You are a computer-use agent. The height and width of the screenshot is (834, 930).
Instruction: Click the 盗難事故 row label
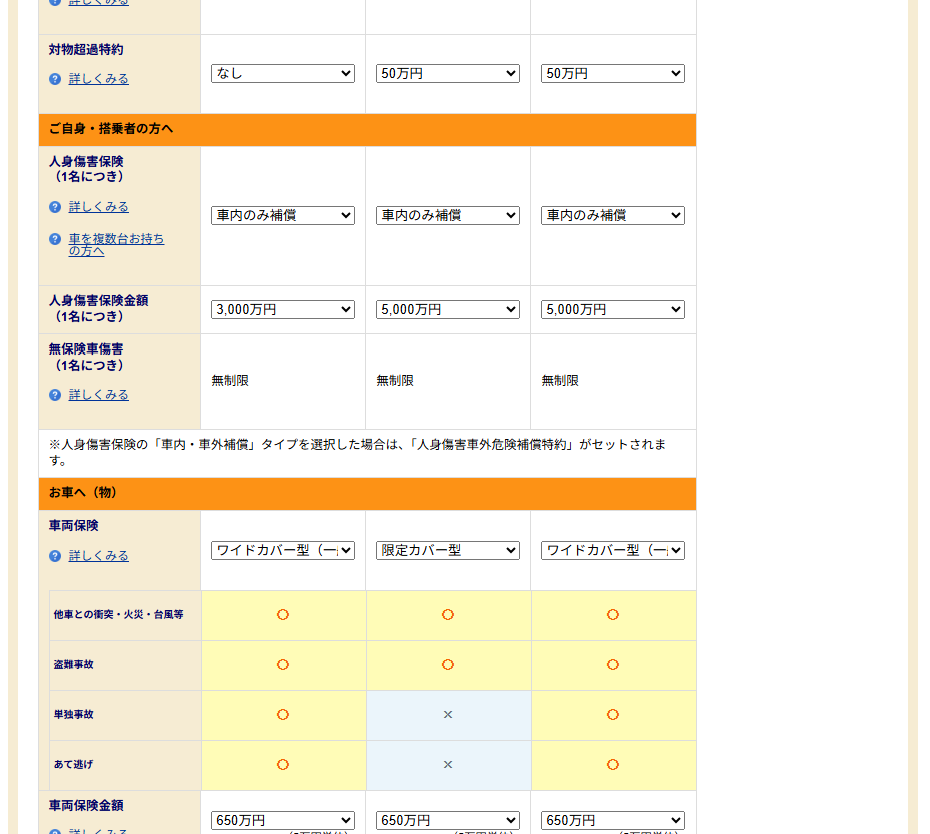click(74, 664)
